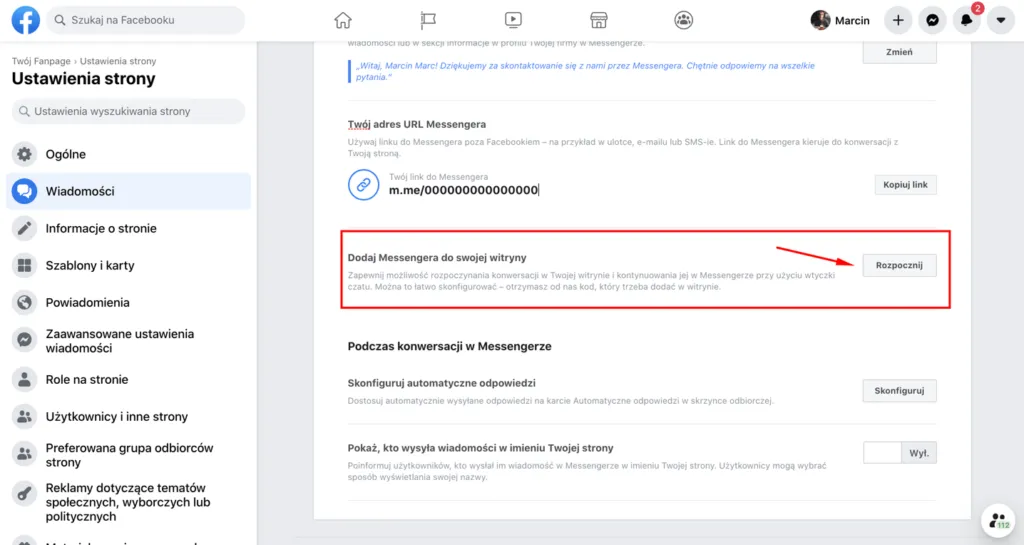
Task: Click Pokaż, kto wysyła wiadomości heading
Action: 481,448
